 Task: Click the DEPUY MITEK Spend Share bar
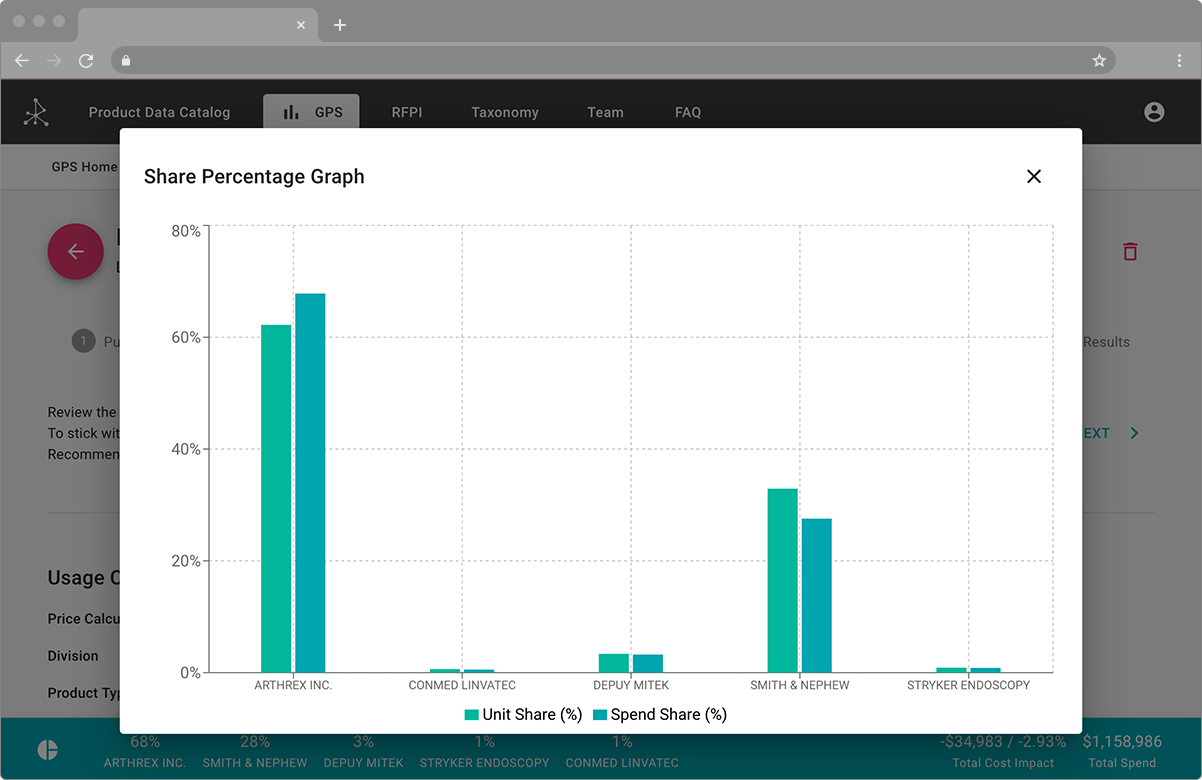648,663
